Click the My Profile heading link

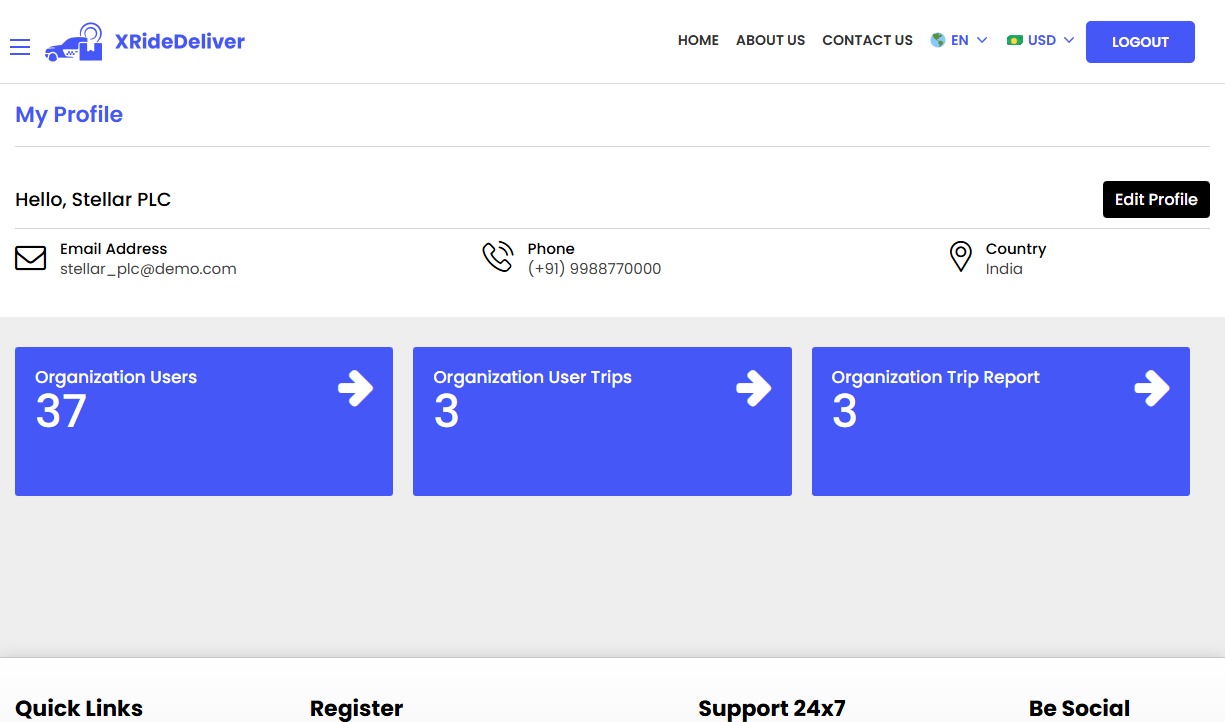pos(69,114)
